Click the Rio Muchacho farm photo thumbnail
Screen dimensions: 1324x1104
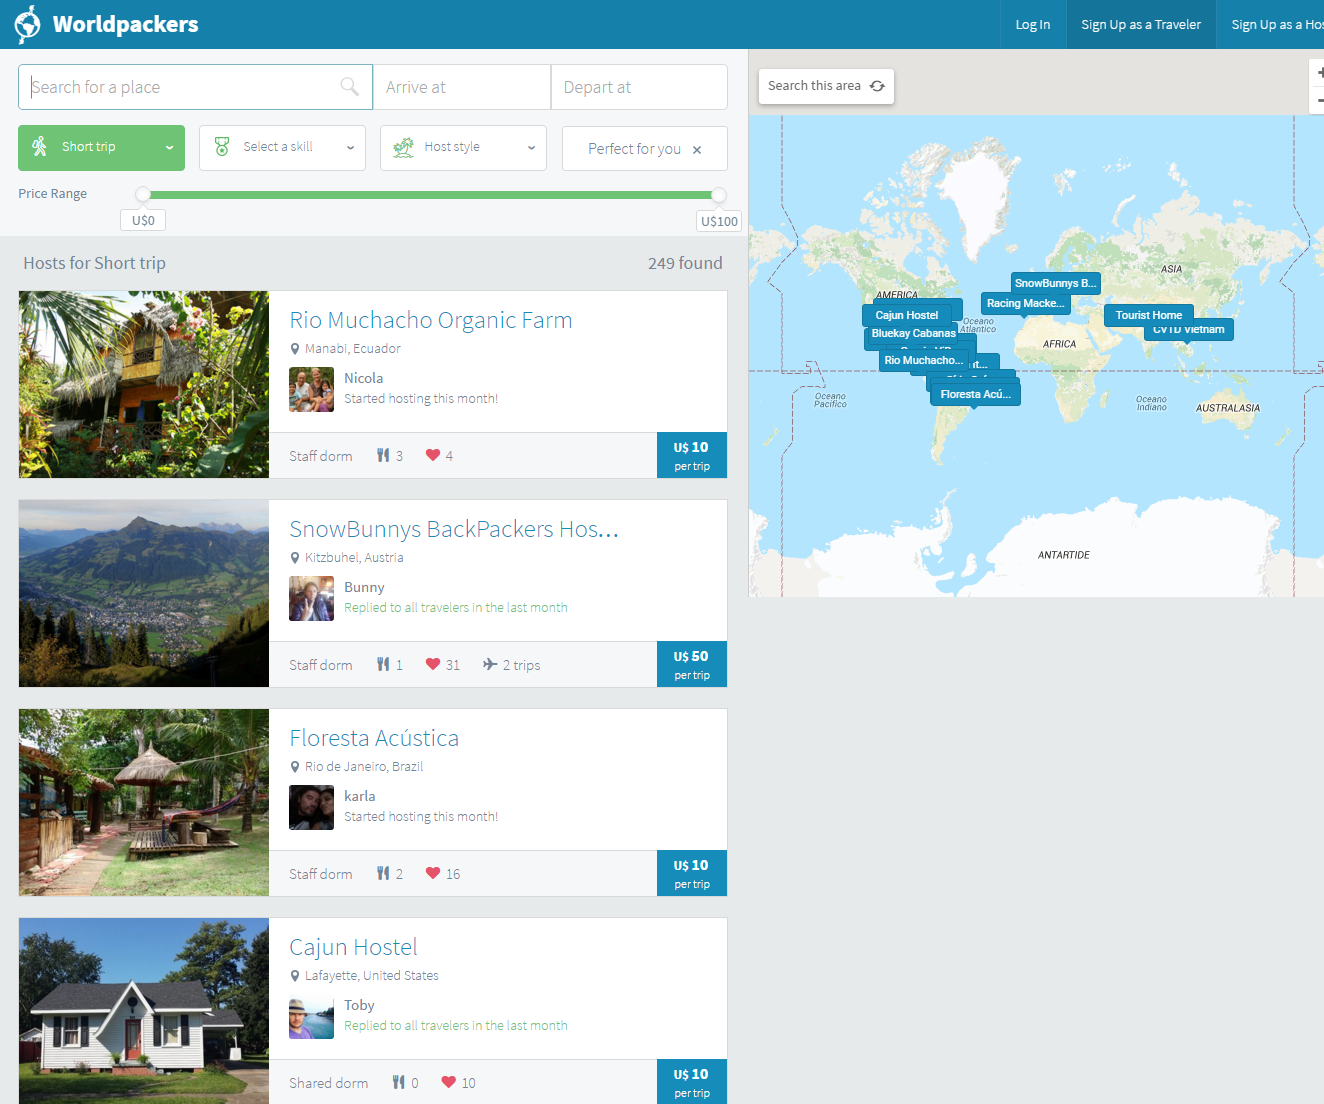coord(144,384)
